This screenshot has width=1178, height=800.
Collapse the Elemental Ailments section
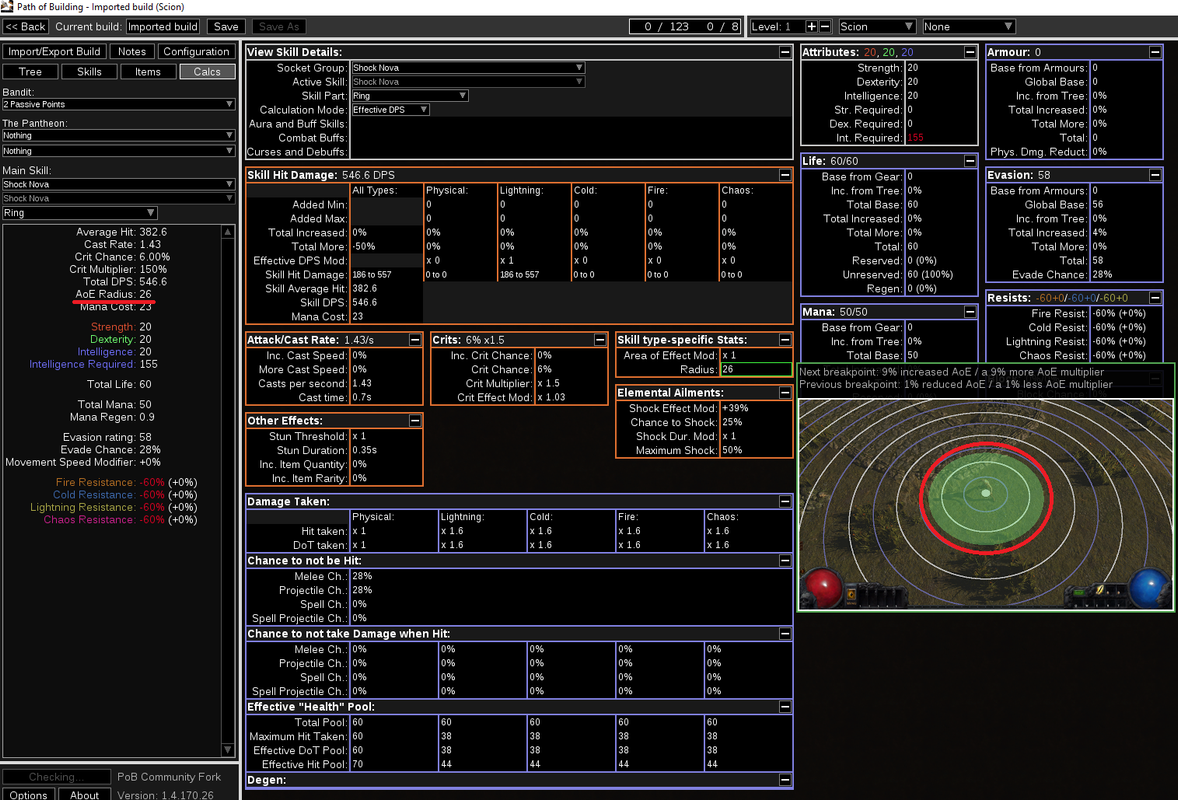point(785,393)
